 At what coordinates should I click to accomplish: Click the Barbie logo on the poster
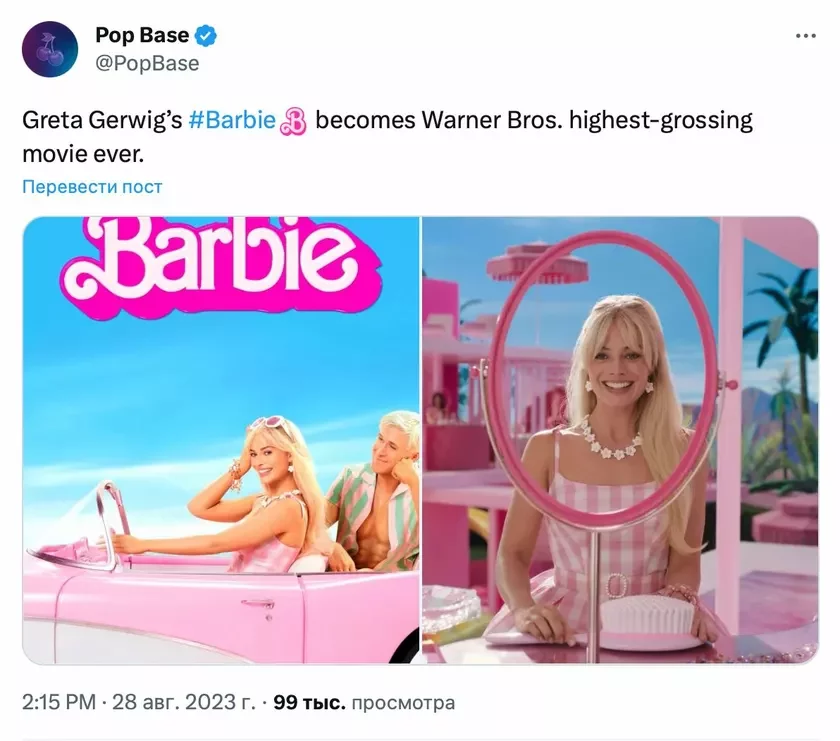pyautogui.click(x=221, y=265)
